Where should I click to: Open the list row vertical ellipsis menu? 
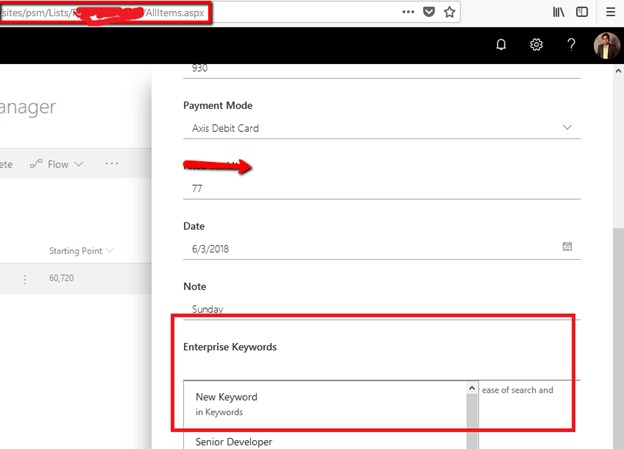pos(25,279)
